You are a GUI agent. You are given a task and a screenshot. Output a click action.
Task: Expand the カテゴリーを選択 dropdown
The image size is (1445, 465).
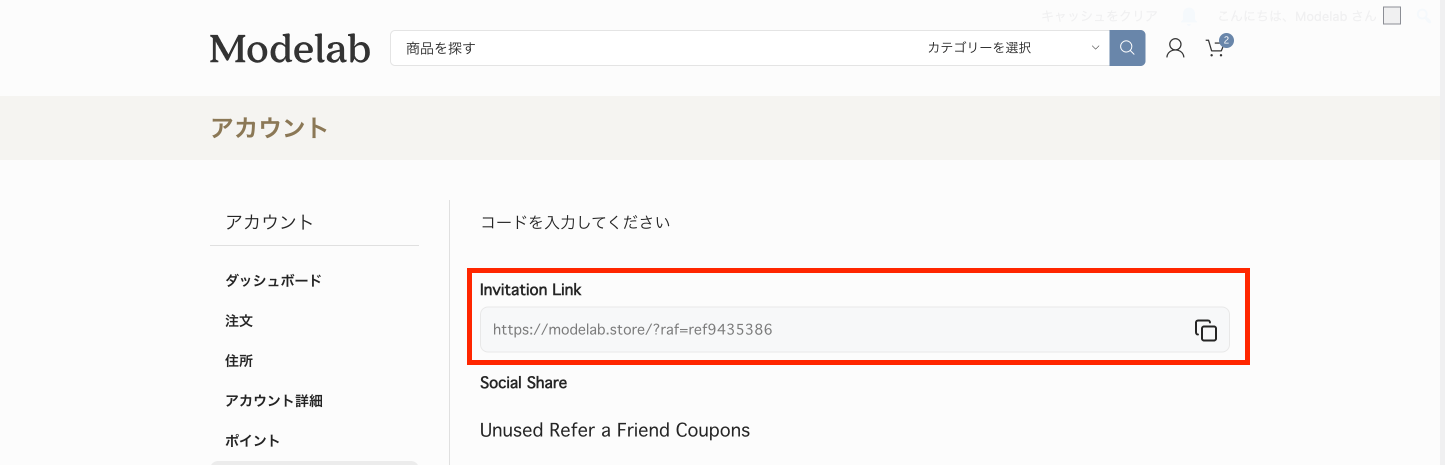[x=1012, y=48]
